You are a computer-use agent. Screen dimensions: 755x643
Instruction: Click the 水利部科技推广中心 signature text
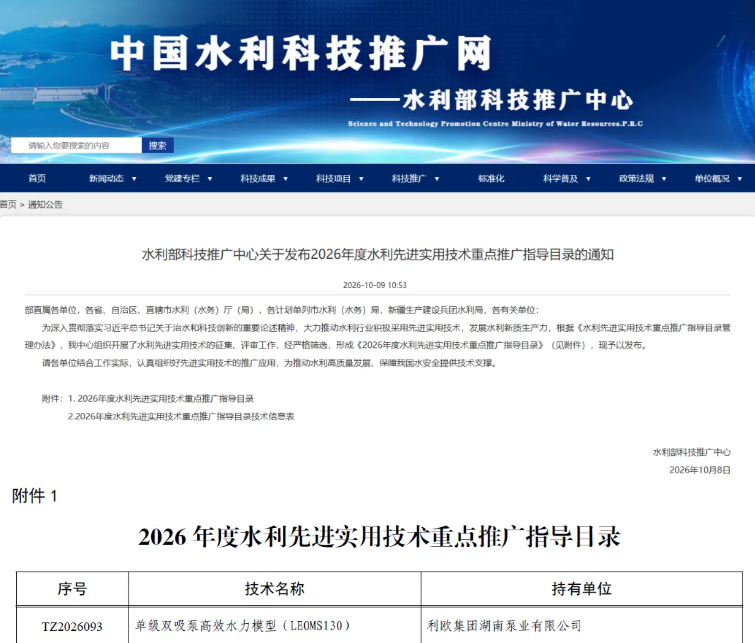click(691, 452)
